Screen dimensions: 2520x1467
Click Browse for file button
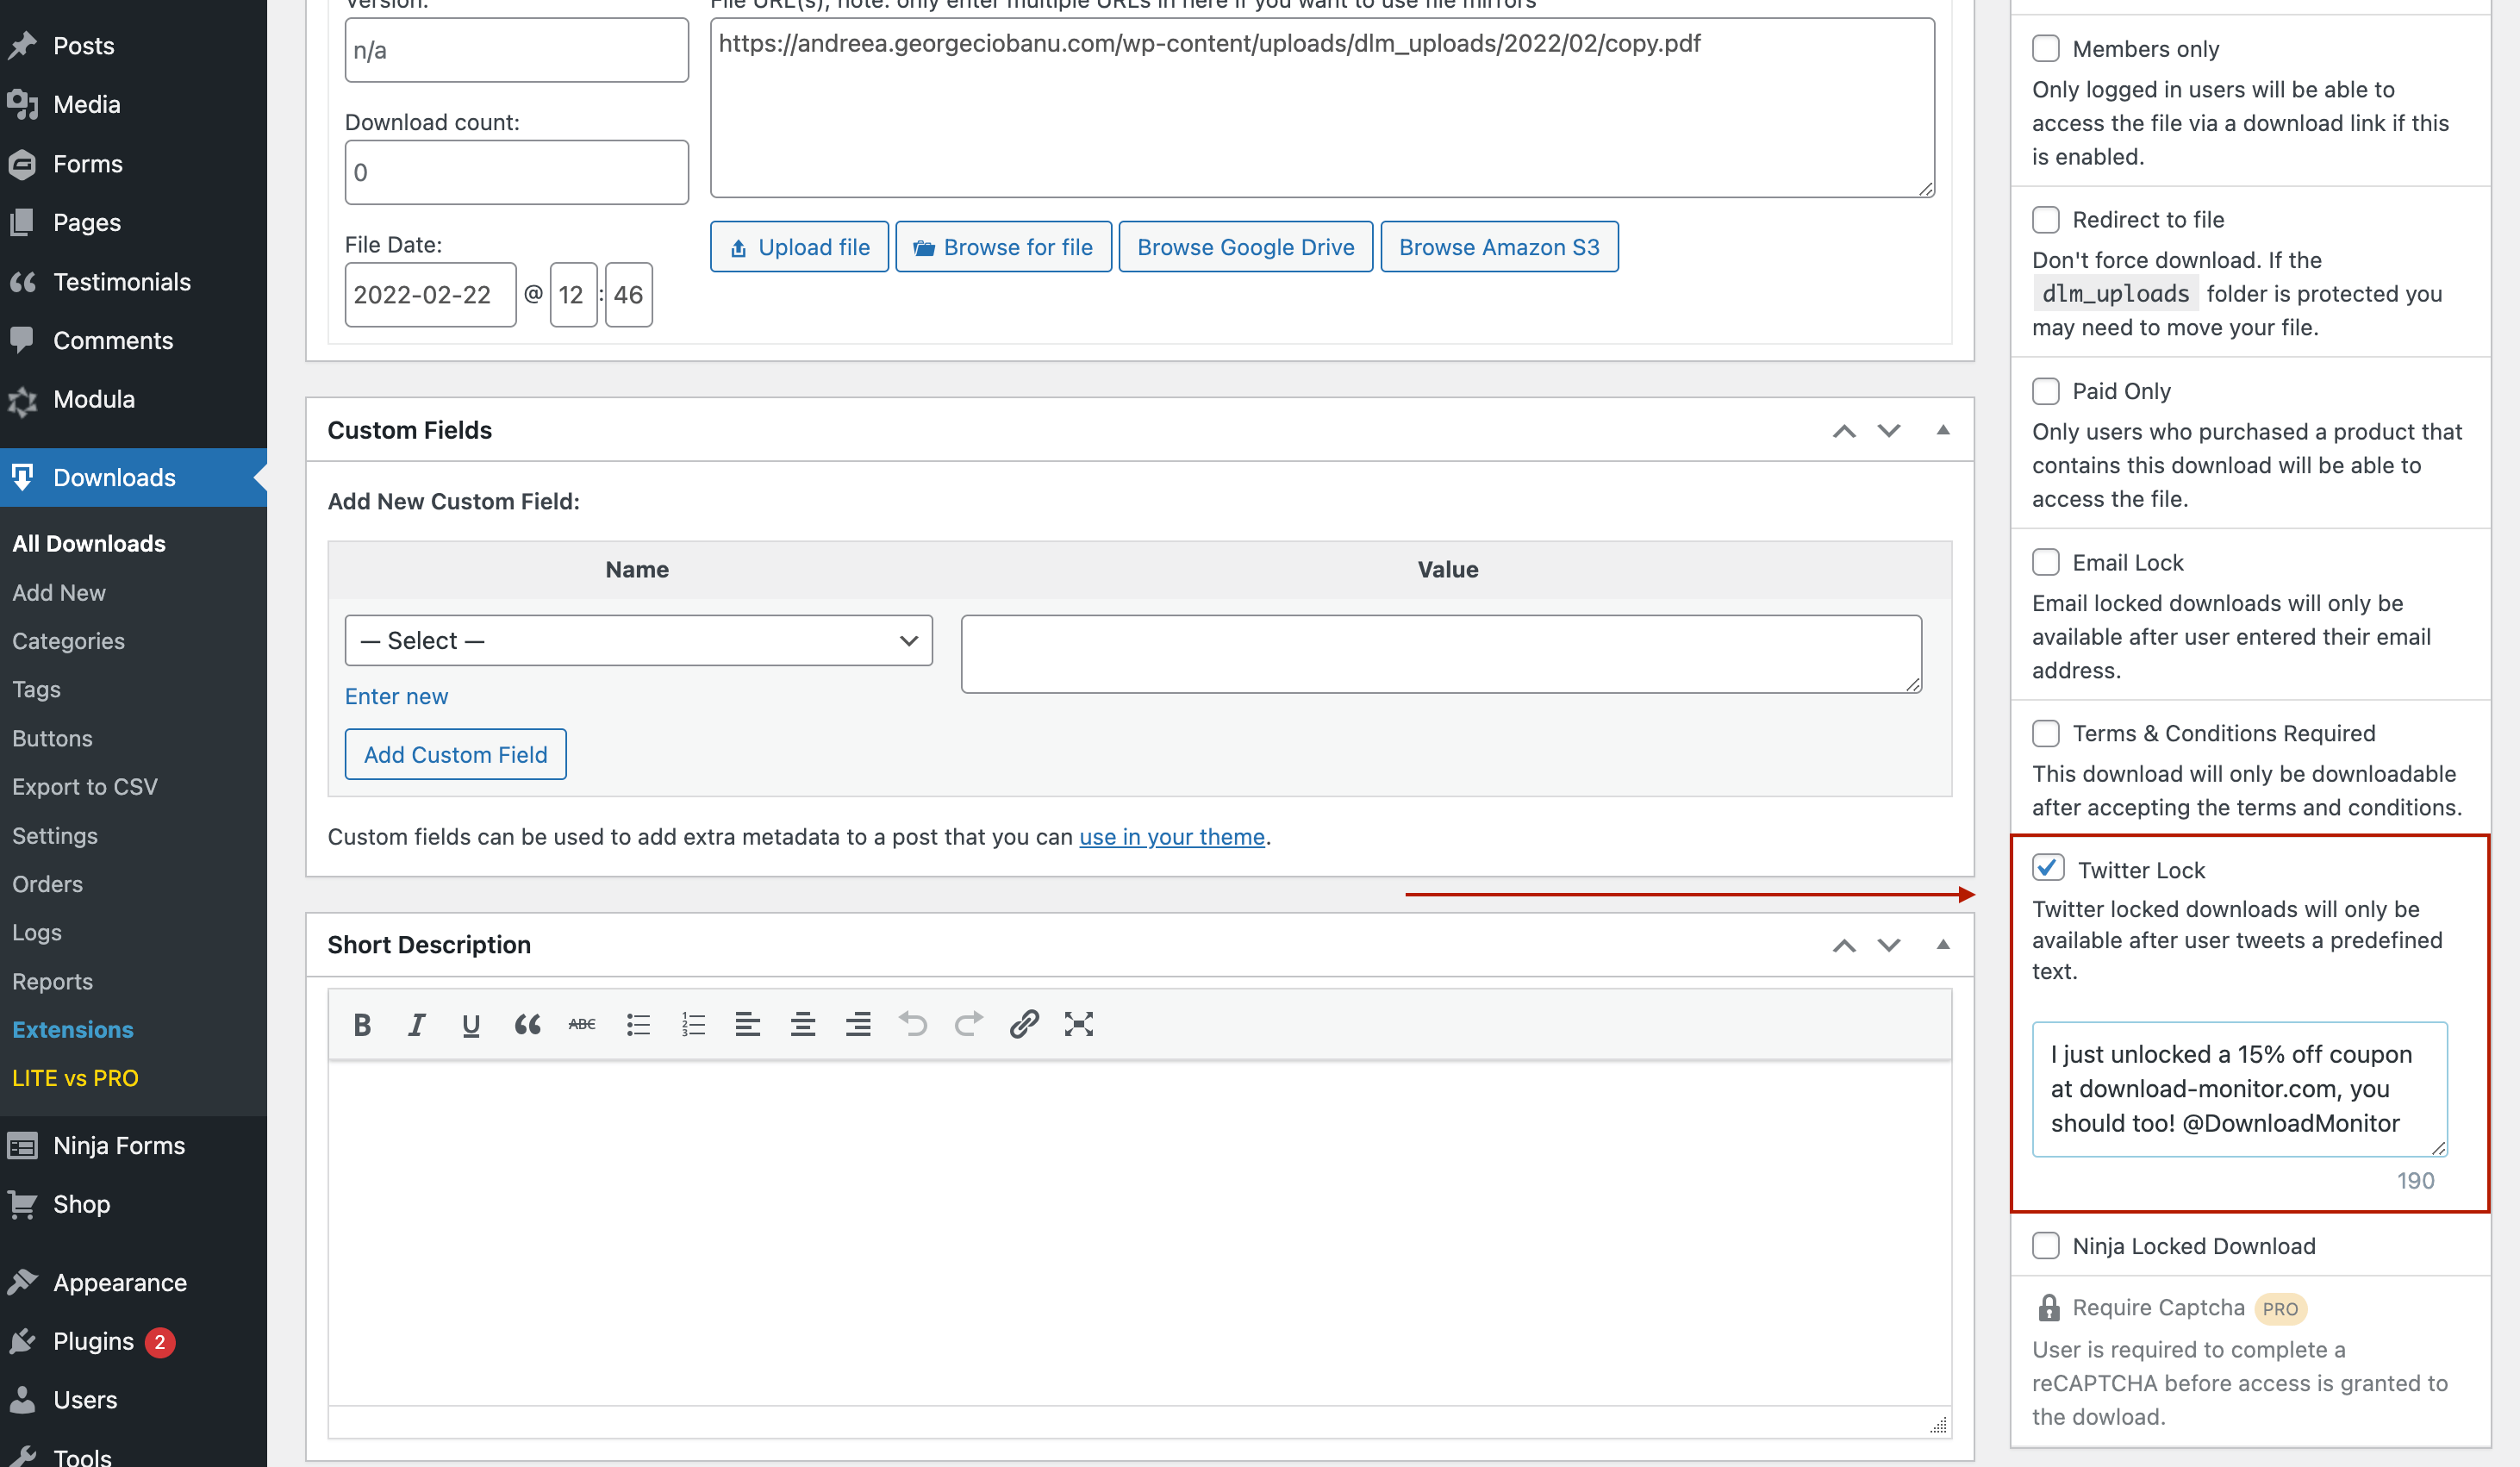coord(1003,246)
